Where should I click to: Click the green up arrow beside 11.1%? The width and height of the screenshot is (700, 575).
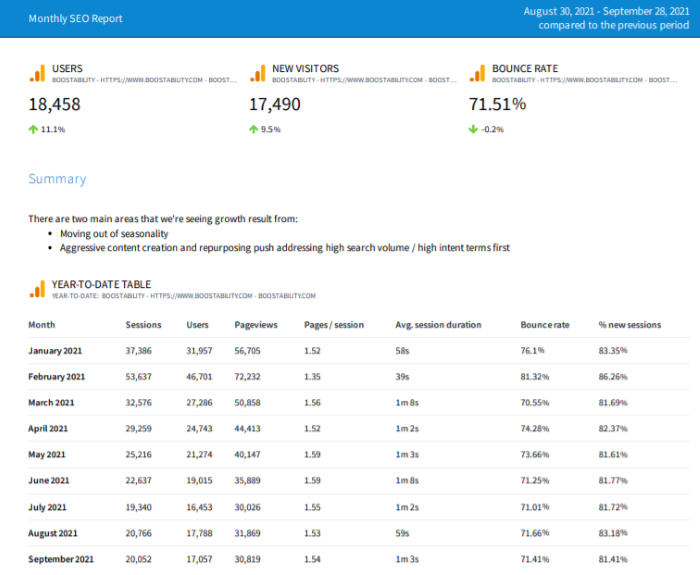33,129
